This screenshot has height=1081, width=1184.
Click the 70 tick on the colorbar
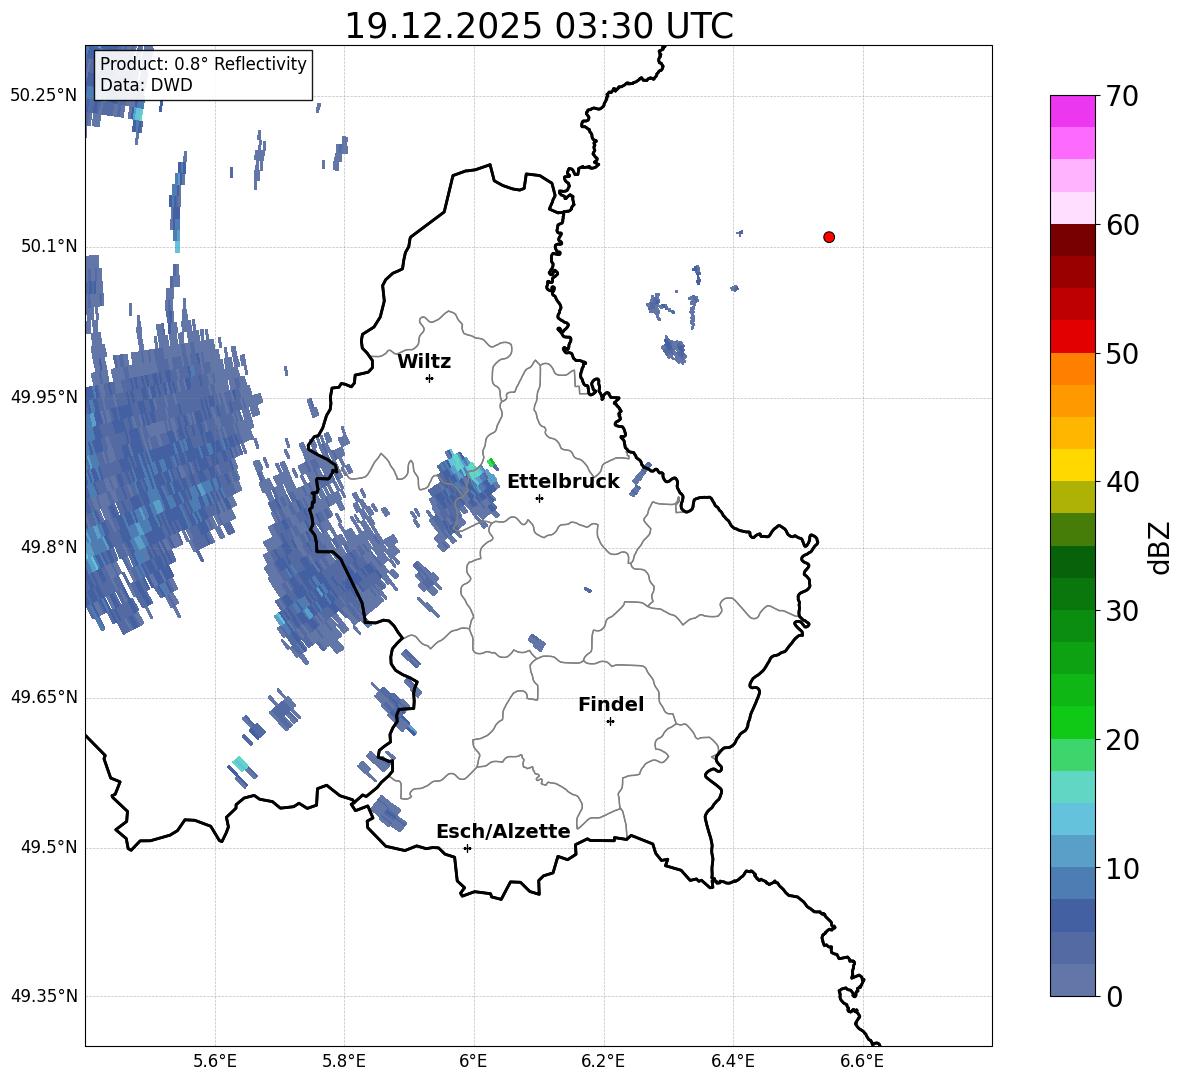coord(1122,96)
